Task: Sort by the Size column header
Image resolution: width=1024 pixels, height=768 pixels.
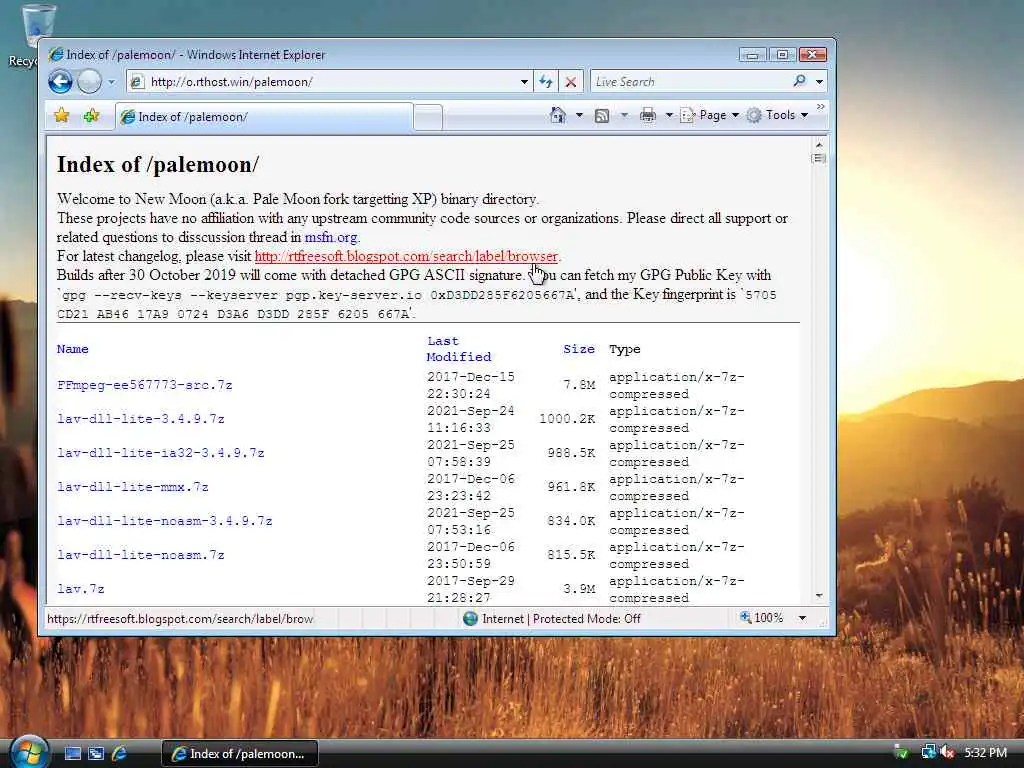Action: point(579,349)
